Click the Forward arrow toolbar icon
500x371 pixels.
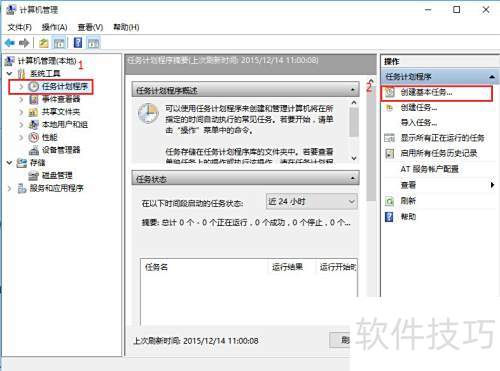[24, 43]
